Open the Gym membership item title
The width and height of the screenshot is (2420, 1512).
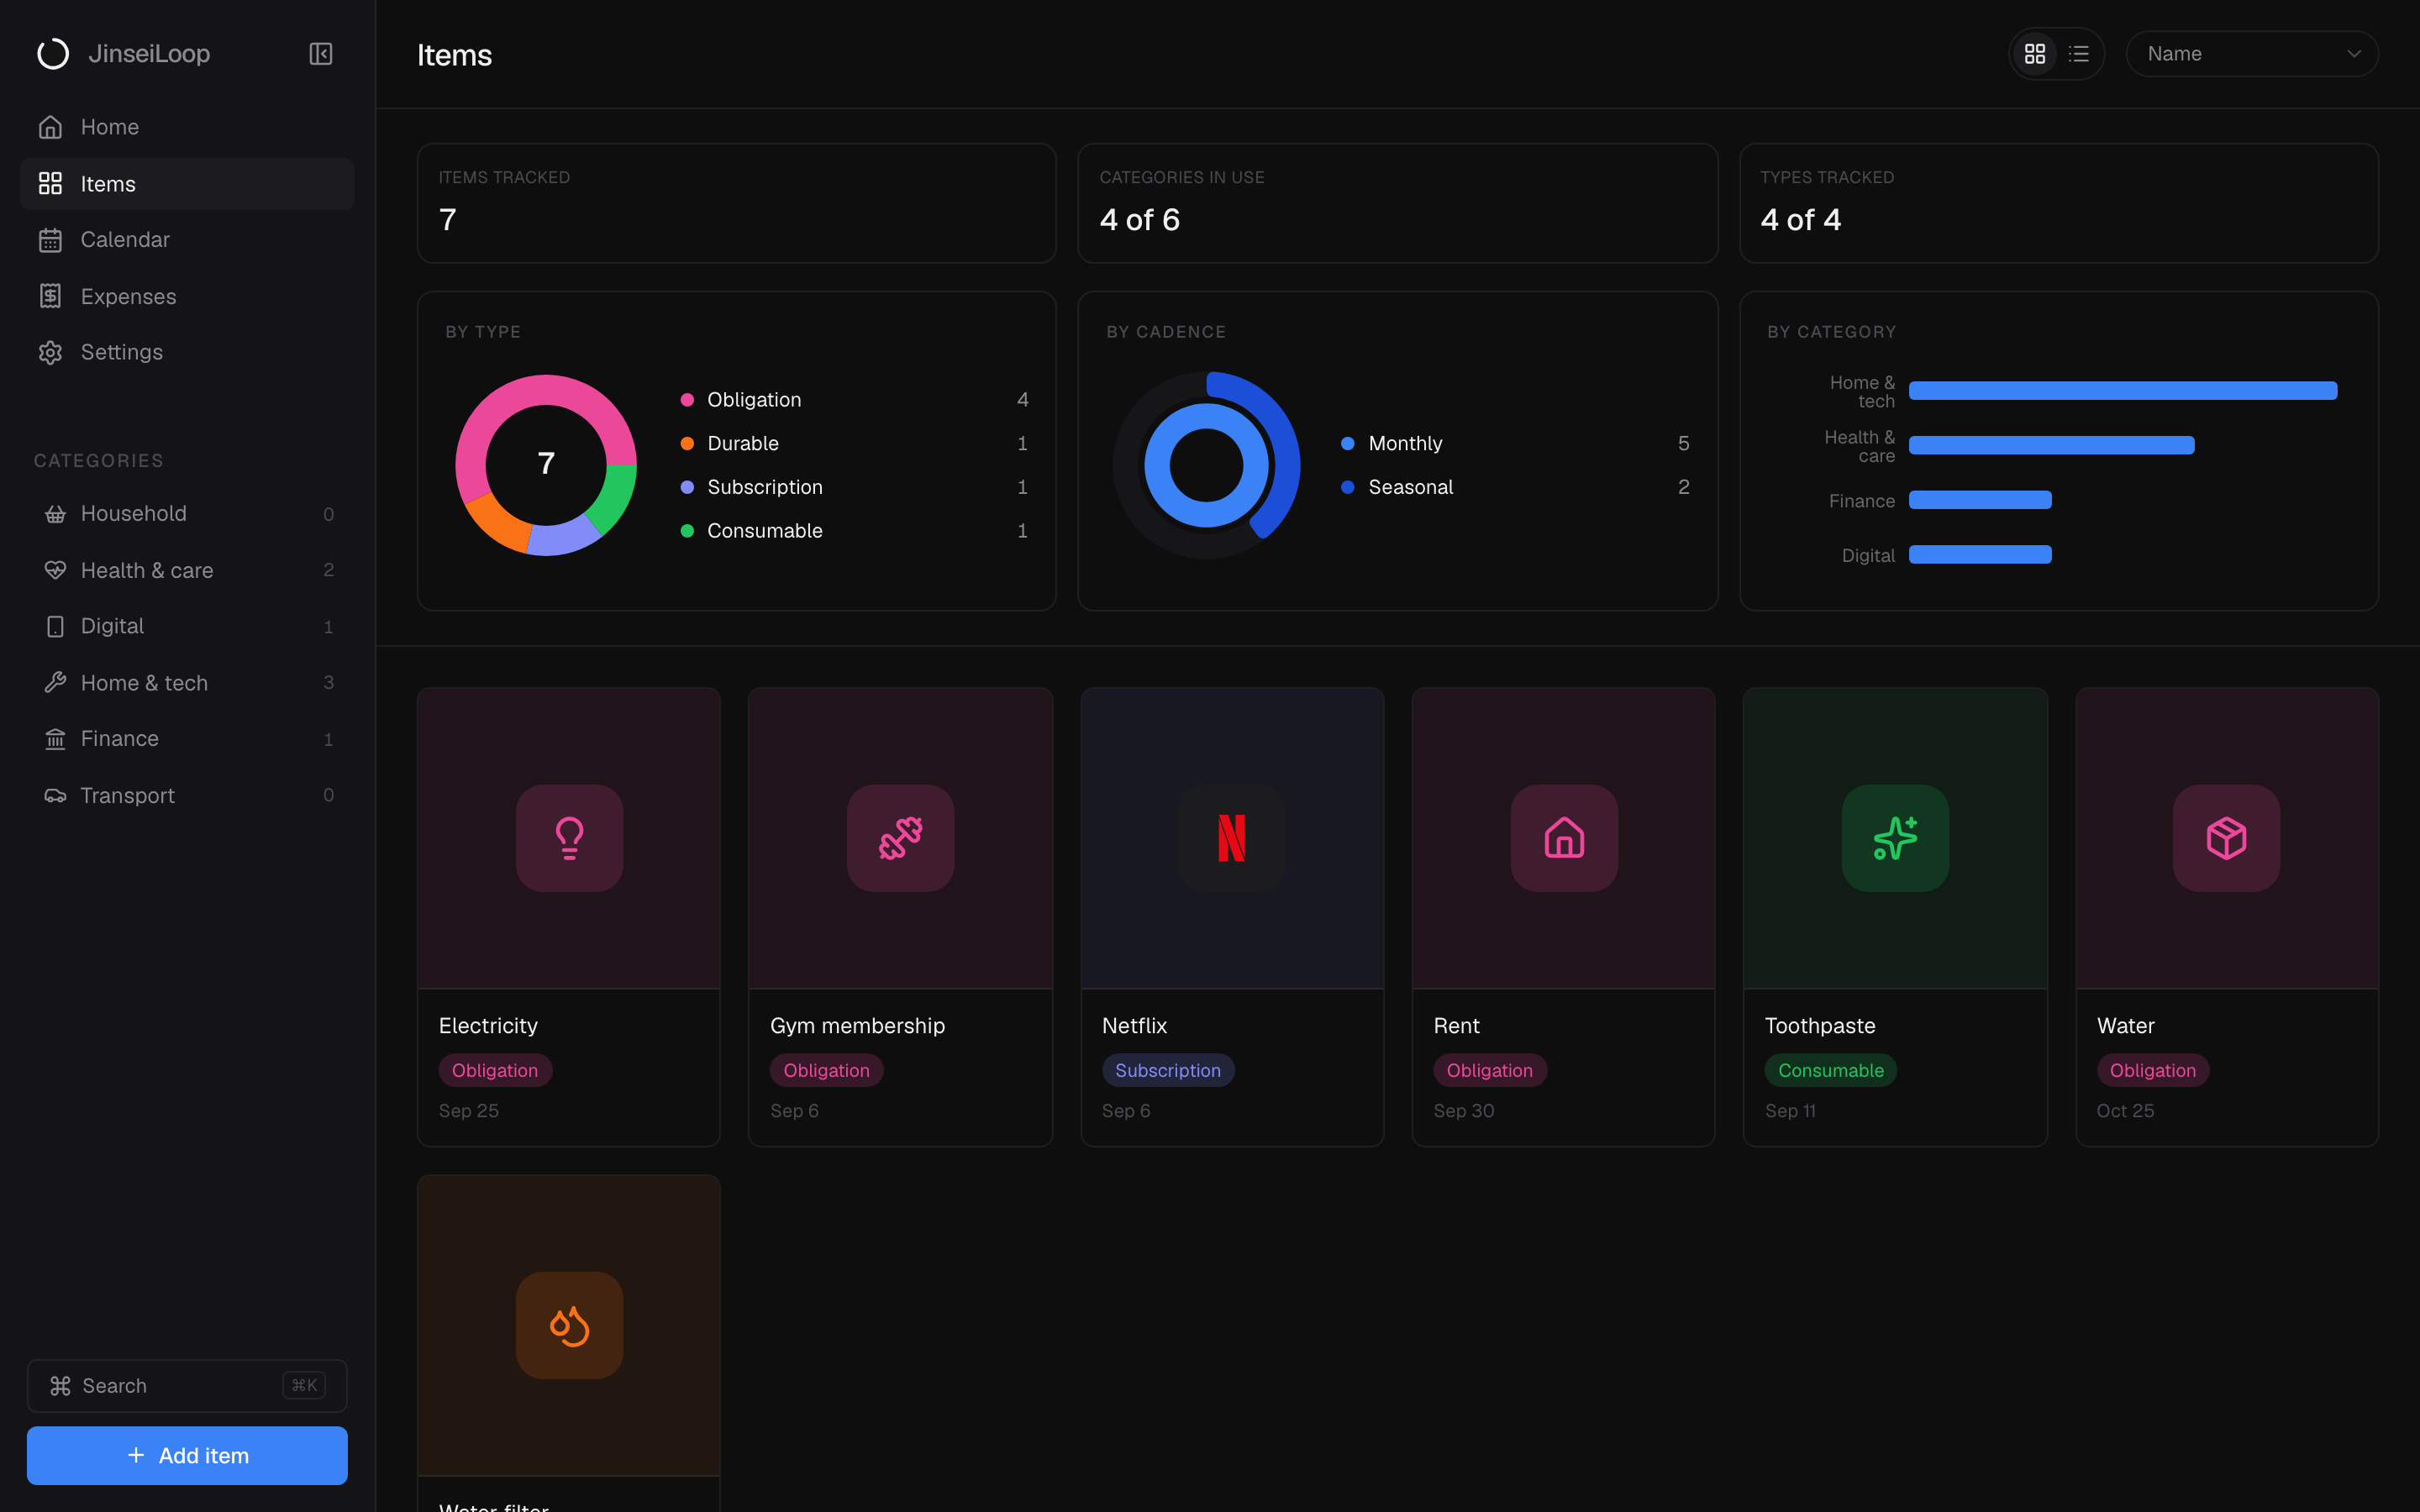click(x=857, y=1026)
